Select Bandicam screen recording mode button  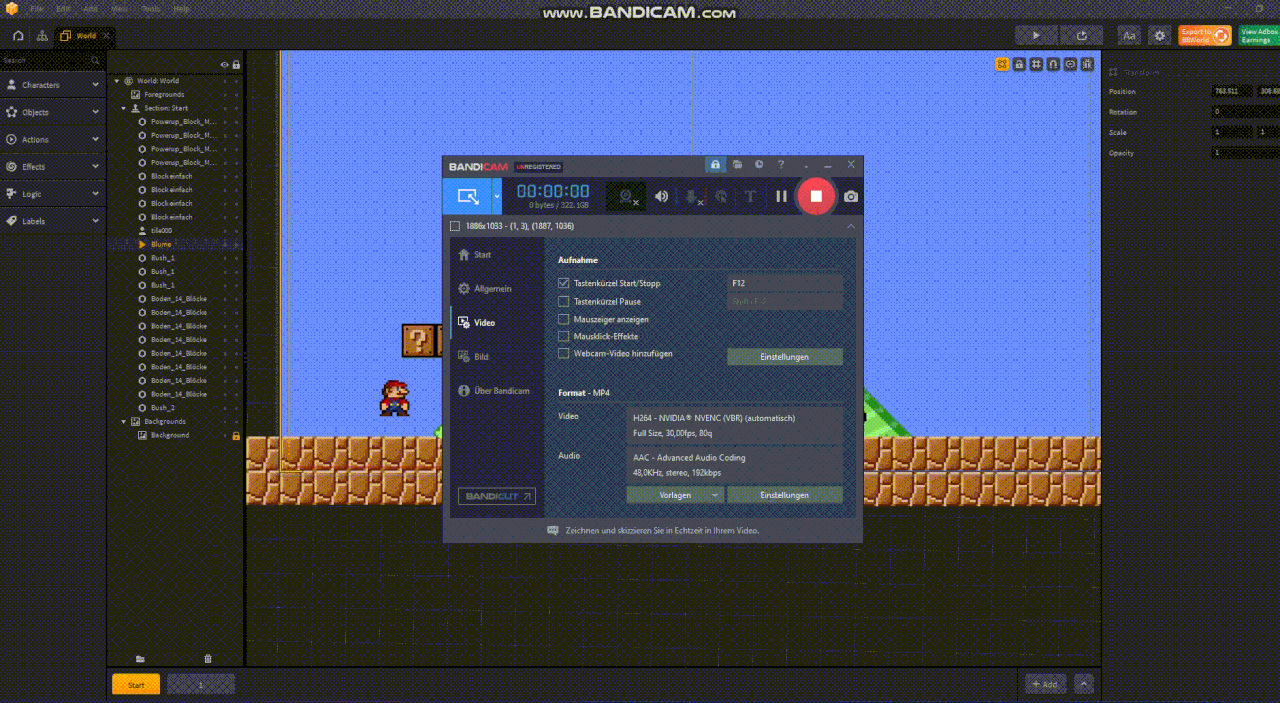coord(467,196)
